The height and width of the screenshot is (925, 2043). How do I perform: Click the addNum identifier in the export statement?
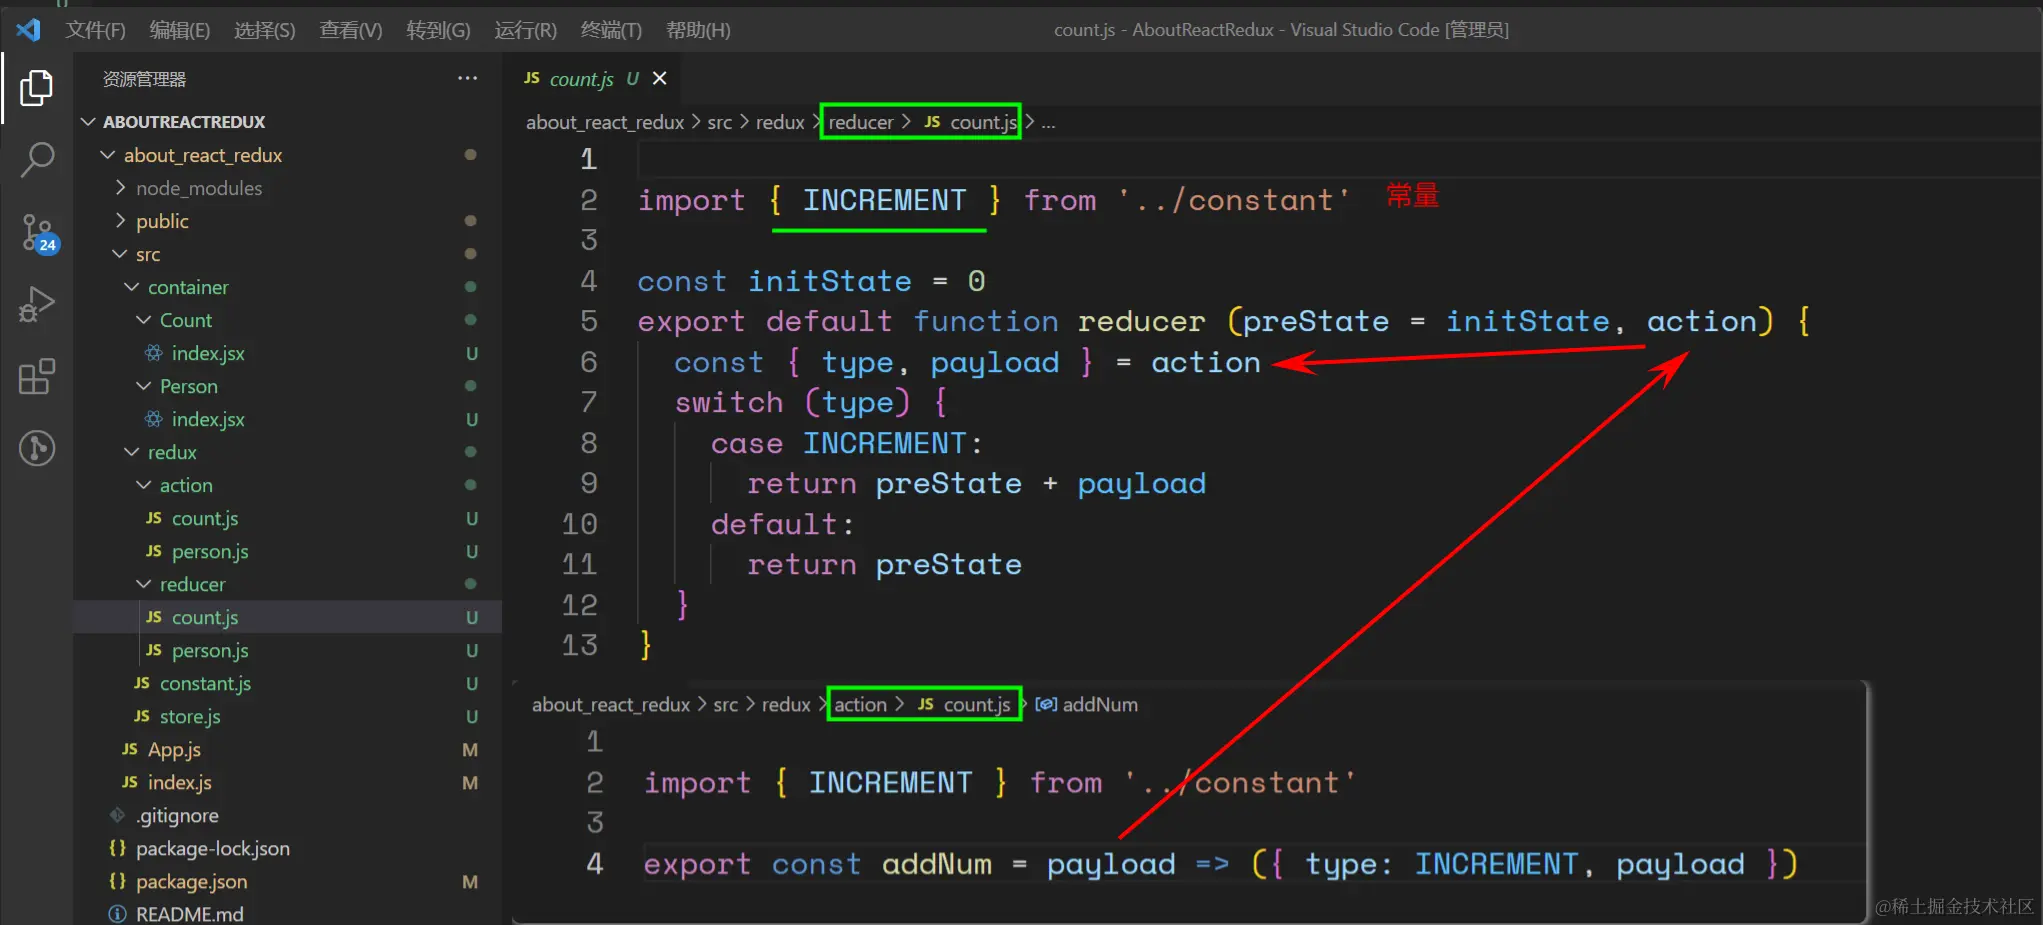click(937, 864)
